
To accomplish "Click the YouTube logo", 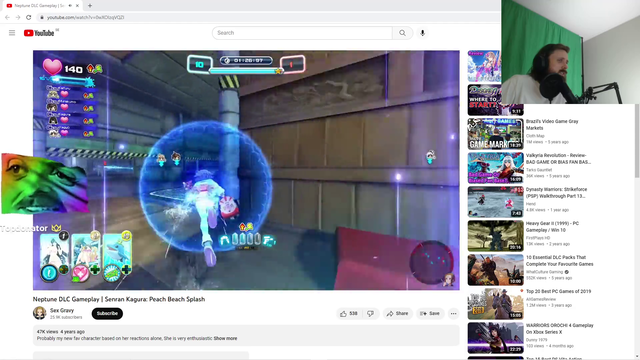I will [39, 33].
